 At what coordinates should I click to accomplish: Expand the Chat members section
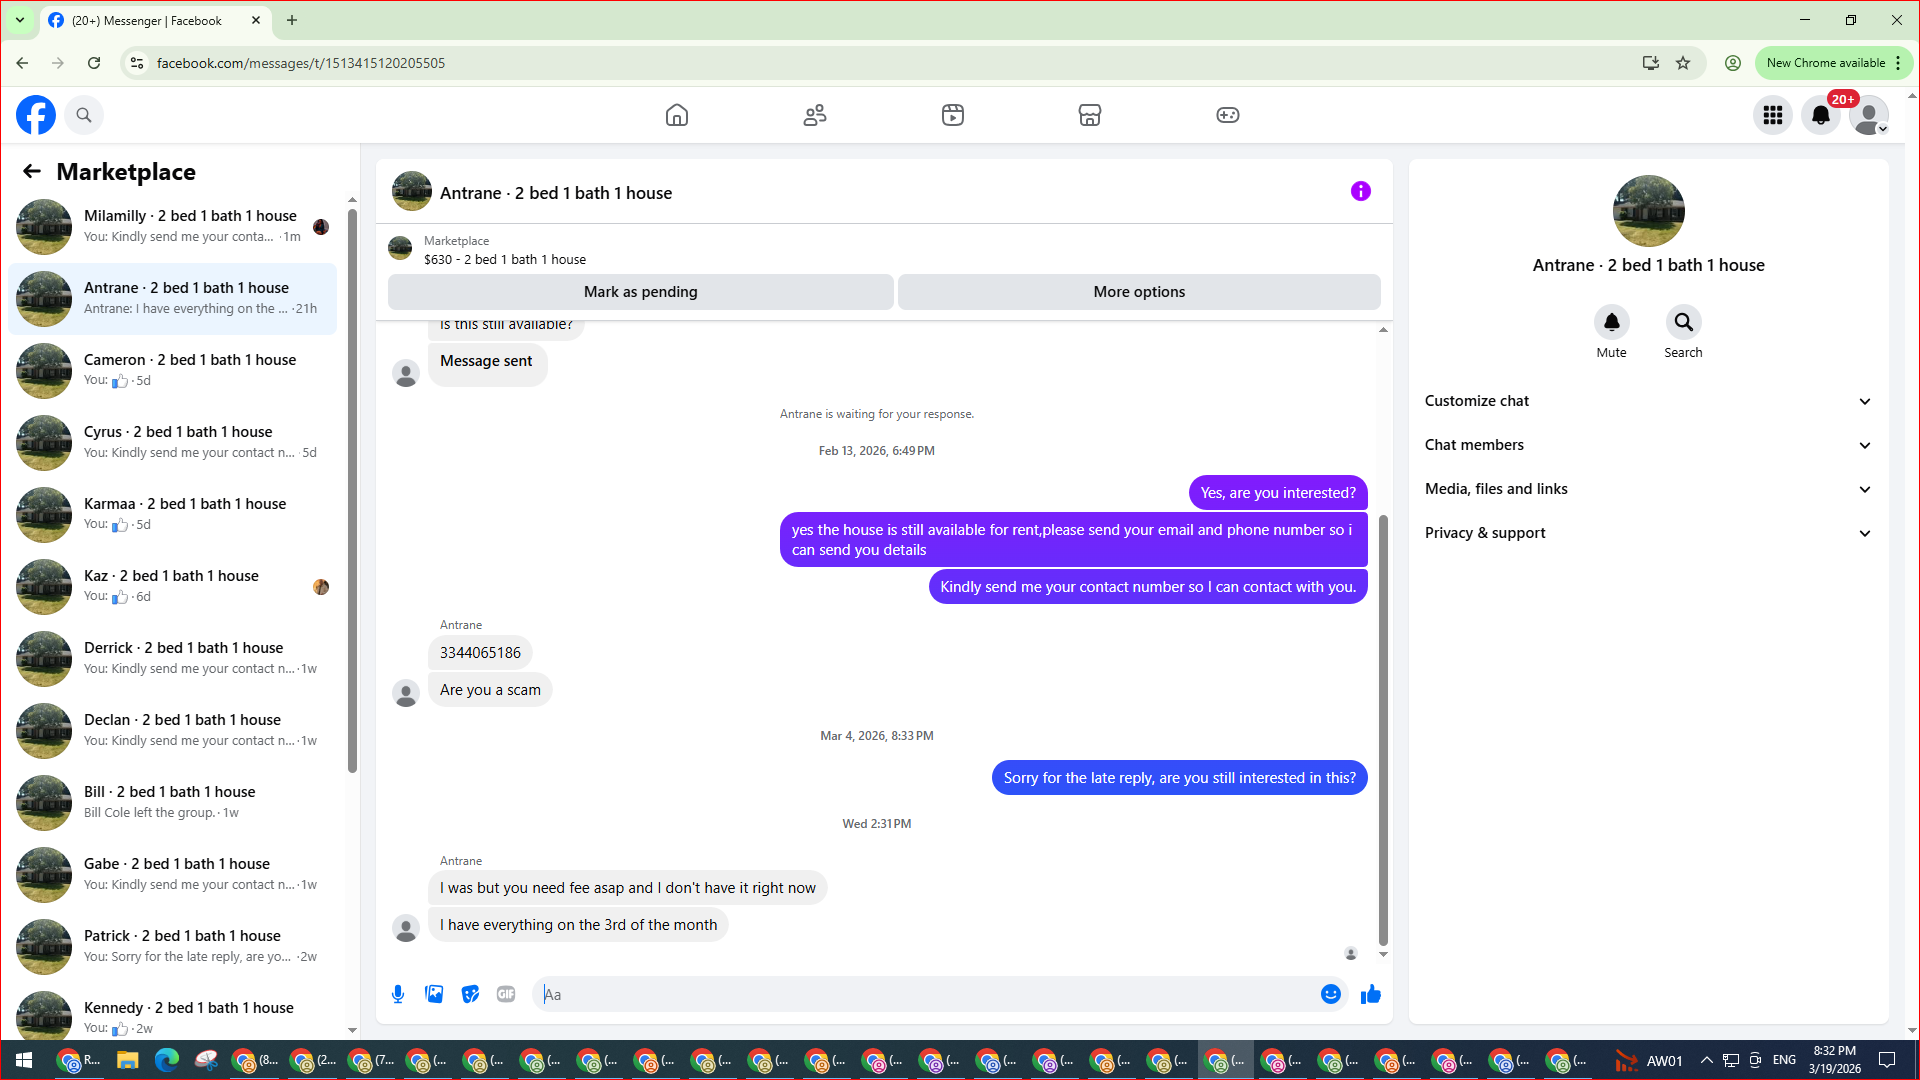[x=1648, y=445]
